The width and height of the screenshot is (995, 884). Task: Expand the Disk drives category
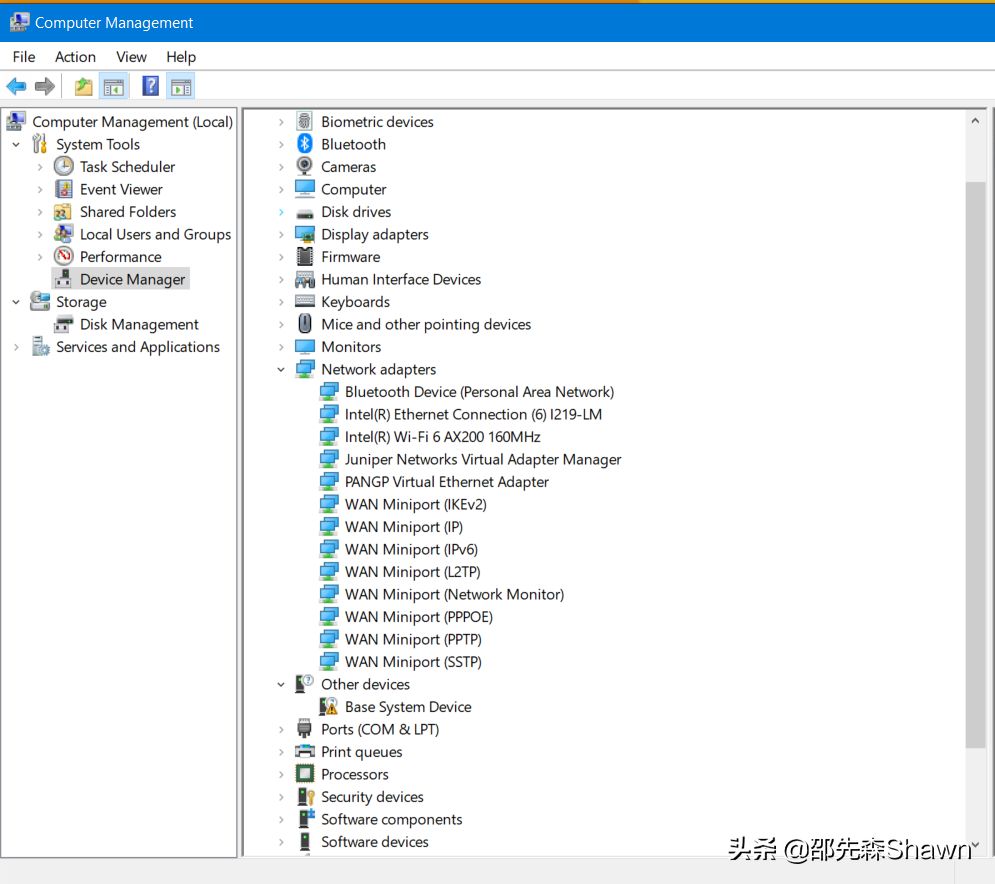click(x=280, y=212)
